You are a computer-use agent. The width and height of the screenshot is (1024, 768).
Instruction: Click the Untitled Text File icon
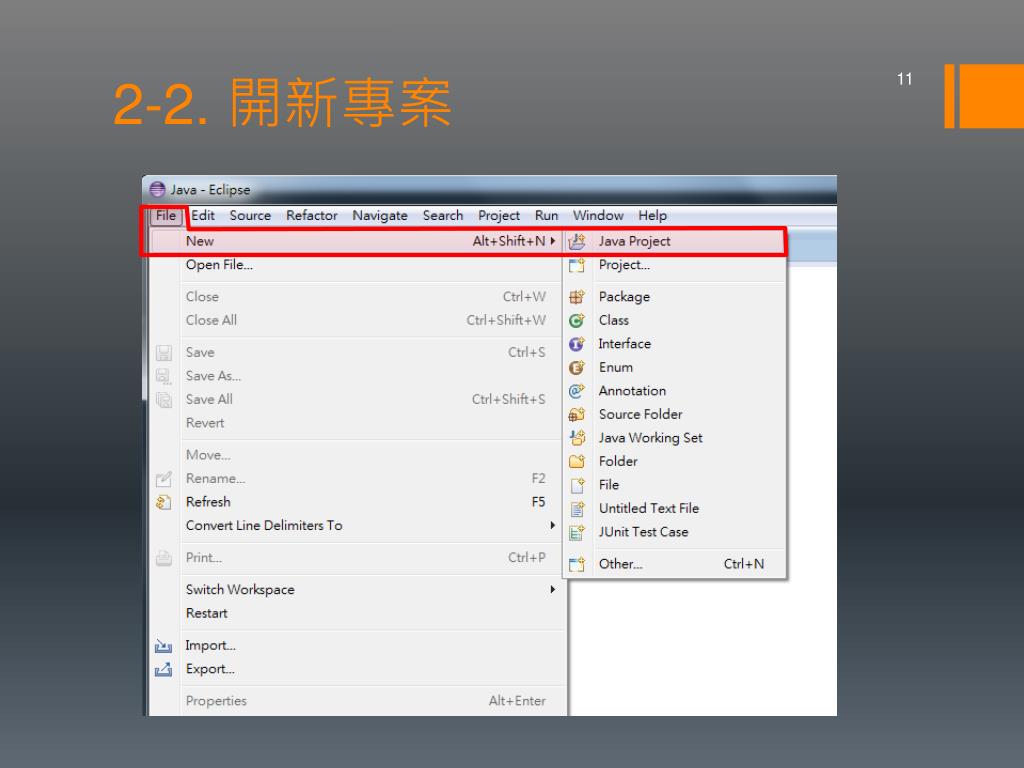[x=577, y=509]
